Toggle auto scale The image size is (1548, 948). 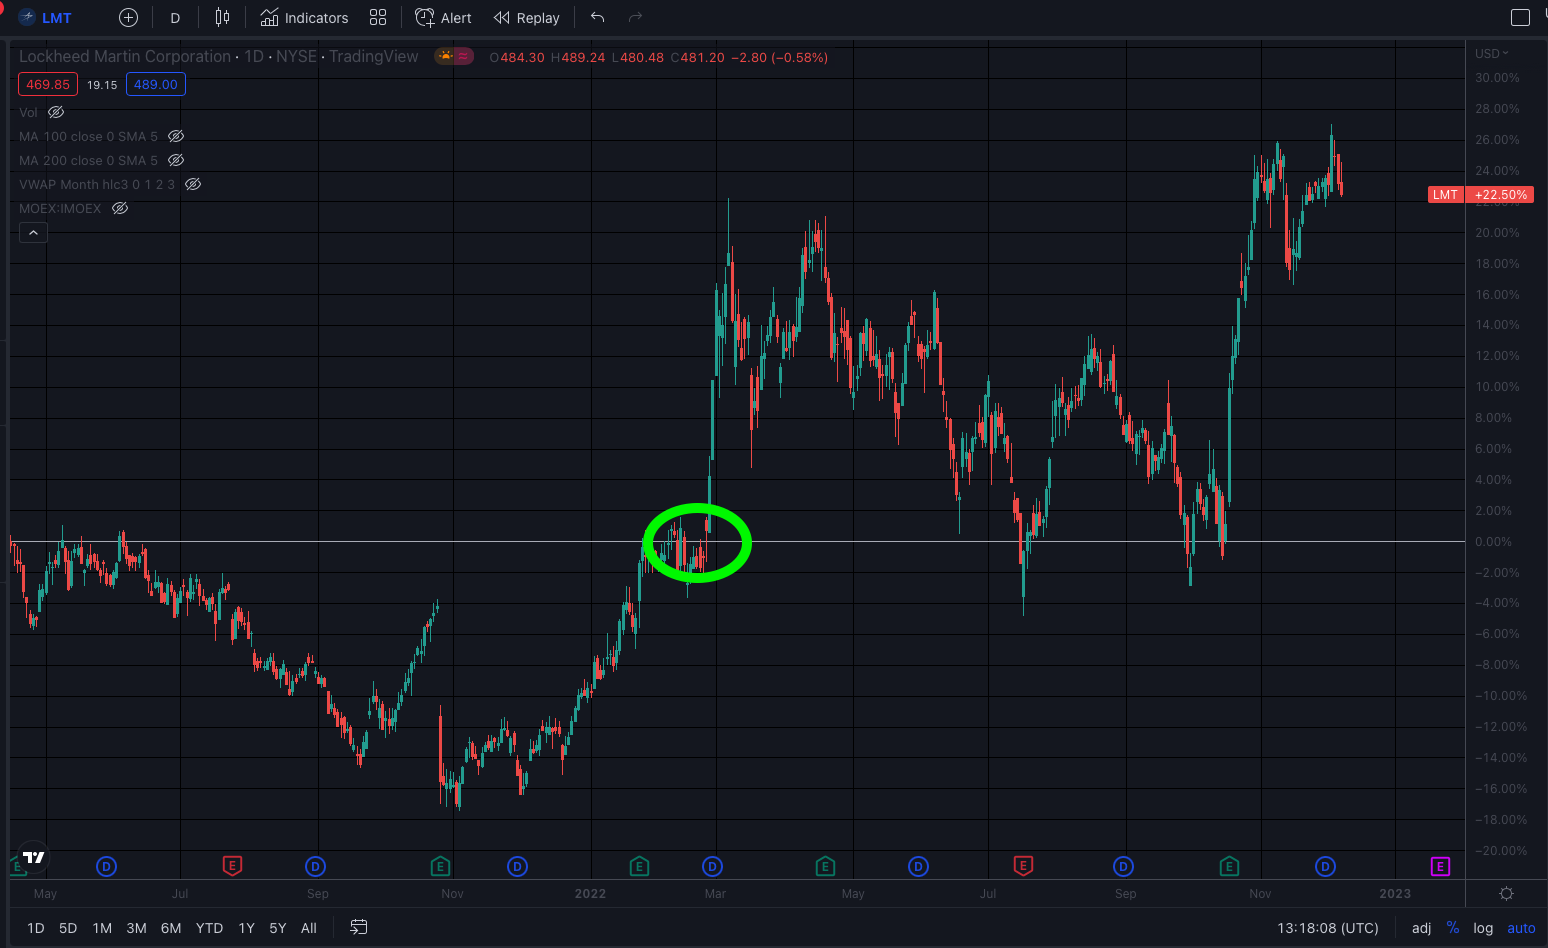1521,928
